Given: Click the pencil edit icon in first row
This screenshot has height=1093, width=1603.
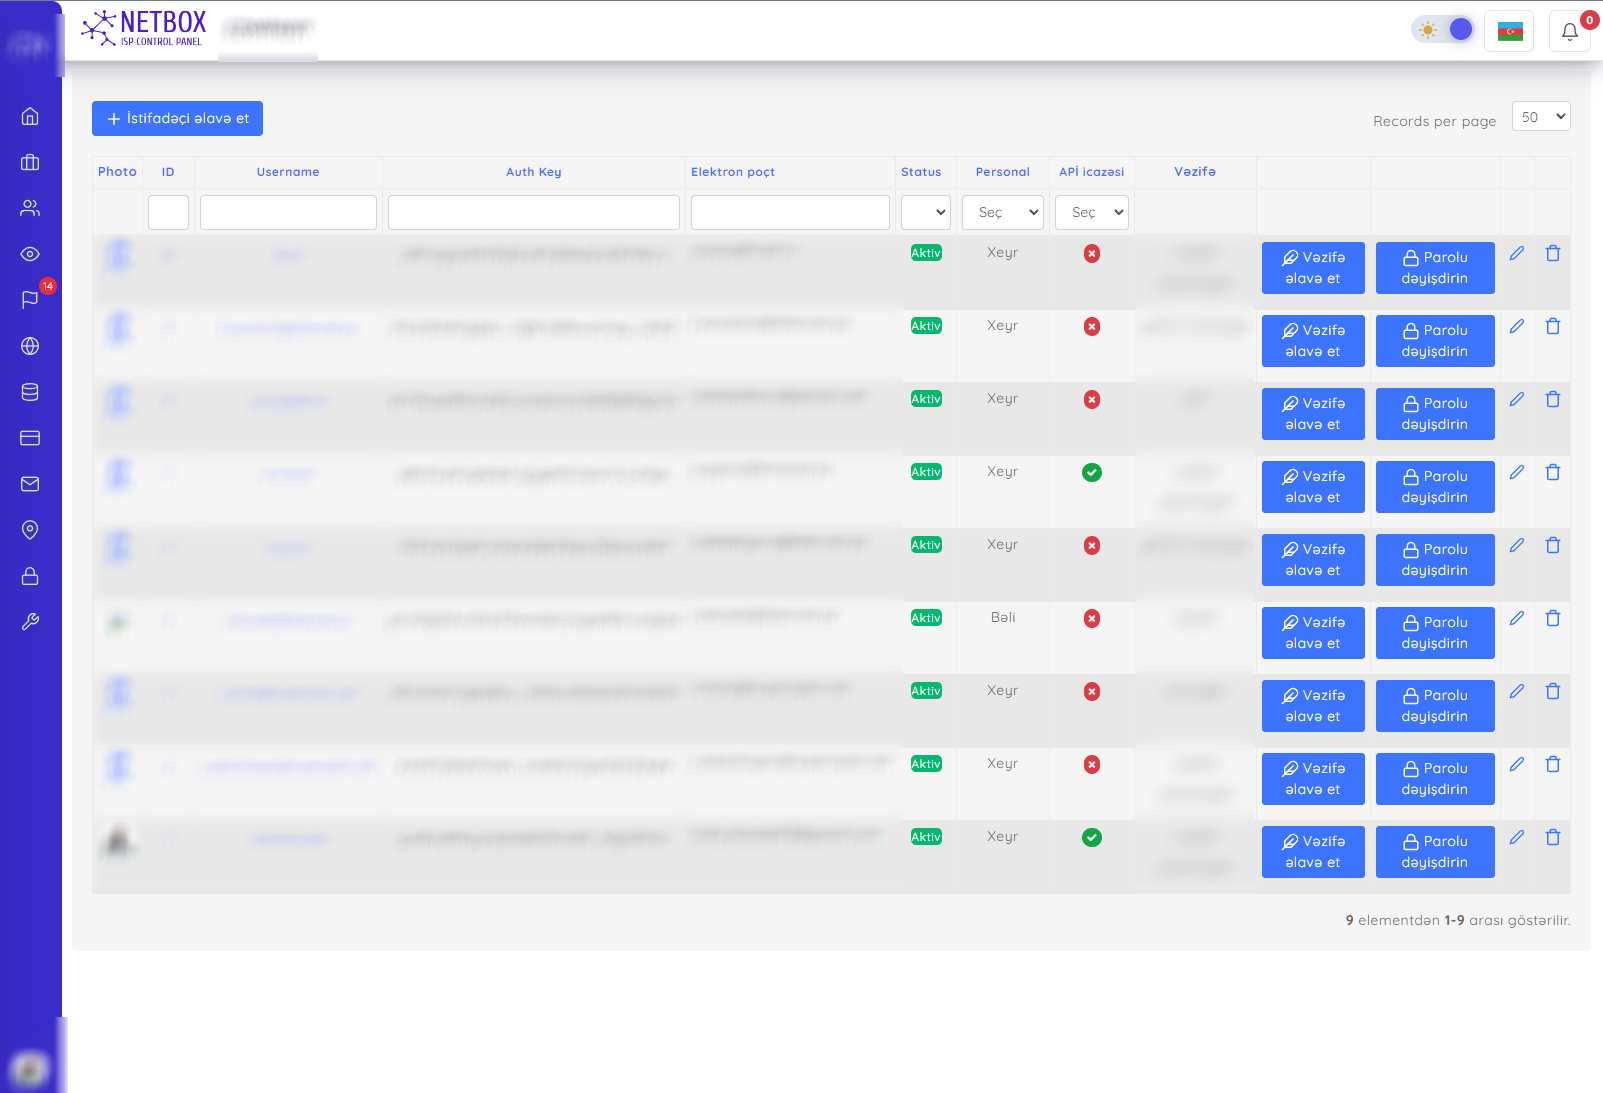Looking at the screenshot, I should click(1517, 253).
